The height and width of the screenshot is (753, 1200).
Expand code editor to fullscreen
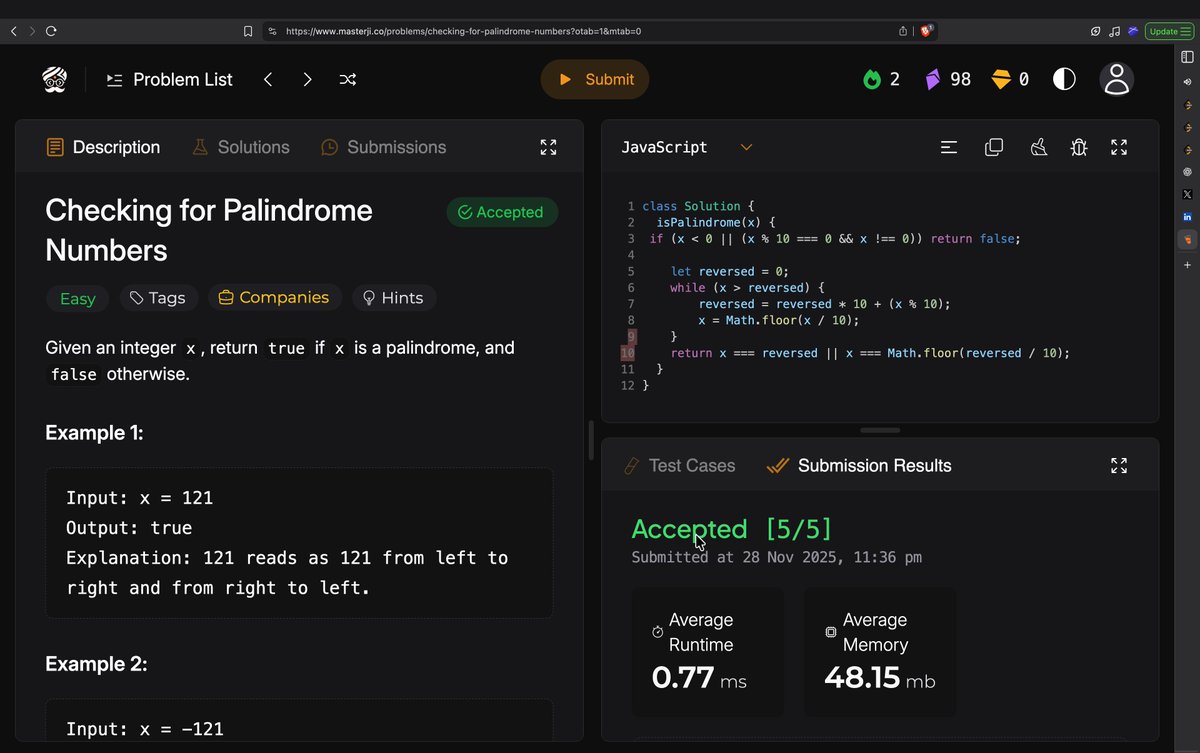coord(1119,147)
